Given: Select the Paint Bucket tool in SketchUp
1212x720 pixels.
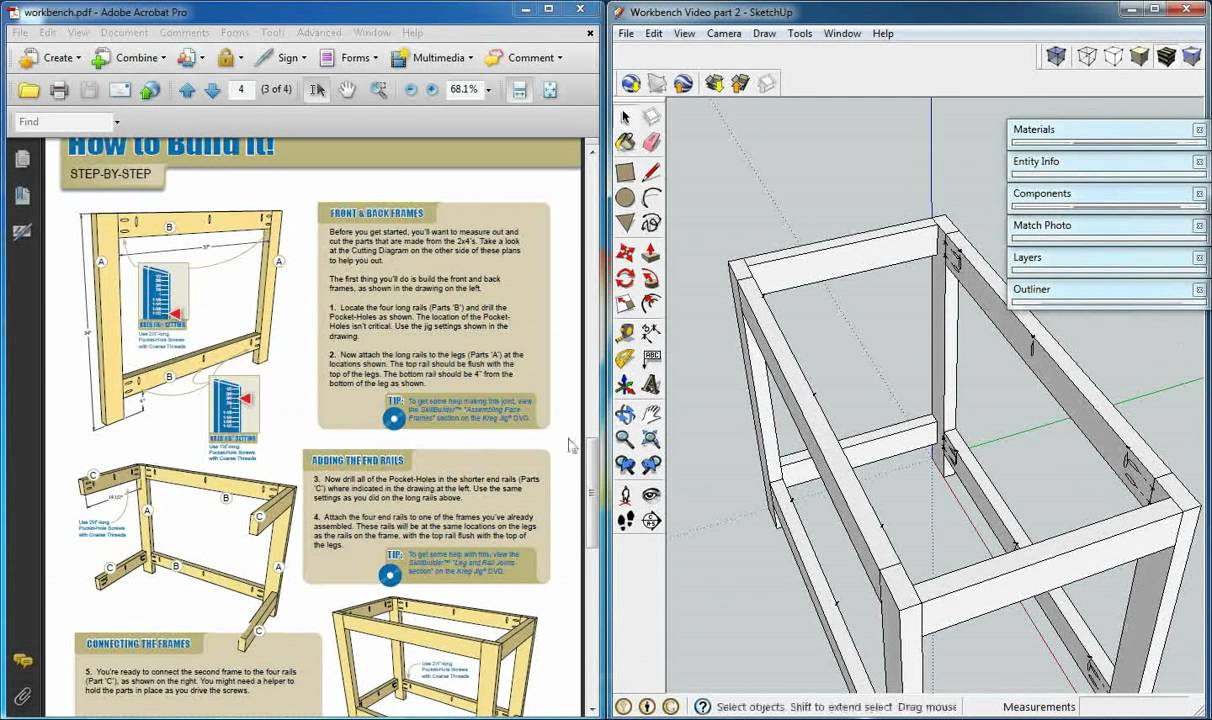Looking at the screenshot, I should [x=625, y=143].
